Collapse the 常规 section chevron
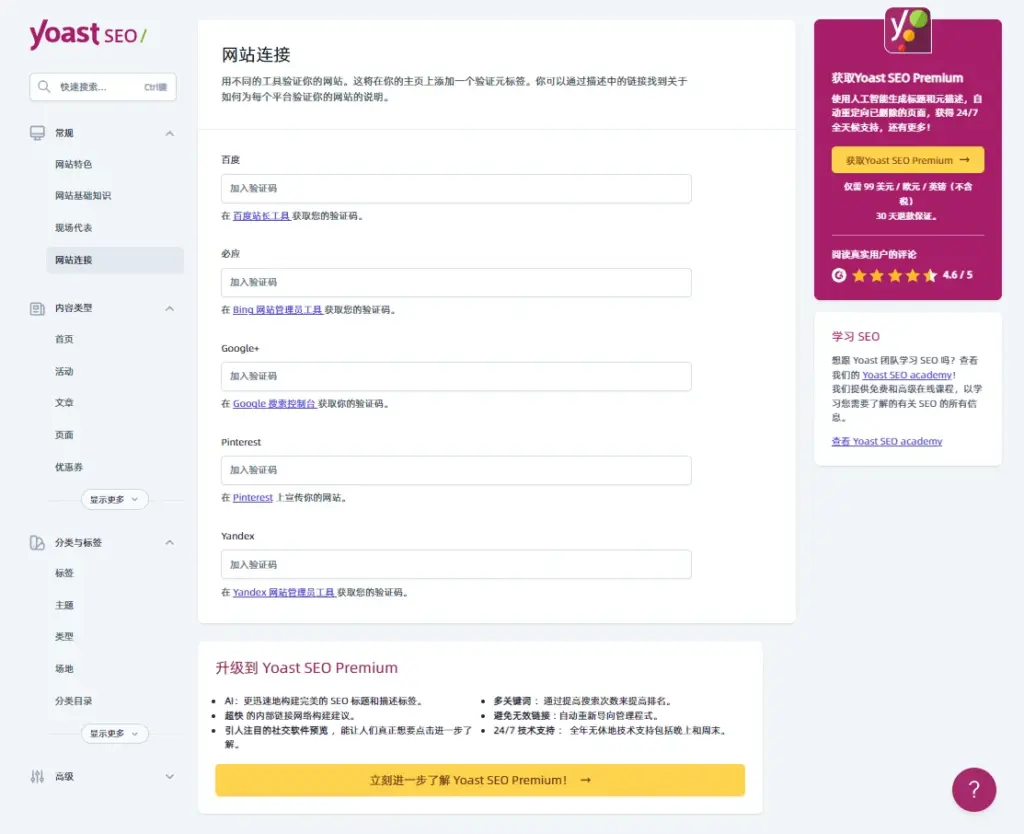 point(169,133)
